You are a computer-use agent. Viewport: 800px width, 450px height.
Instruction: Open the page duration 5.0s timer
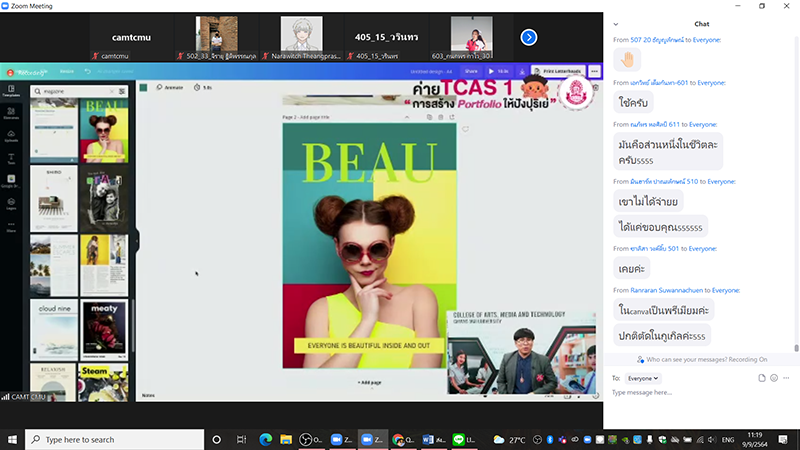(x=203, y=87)
